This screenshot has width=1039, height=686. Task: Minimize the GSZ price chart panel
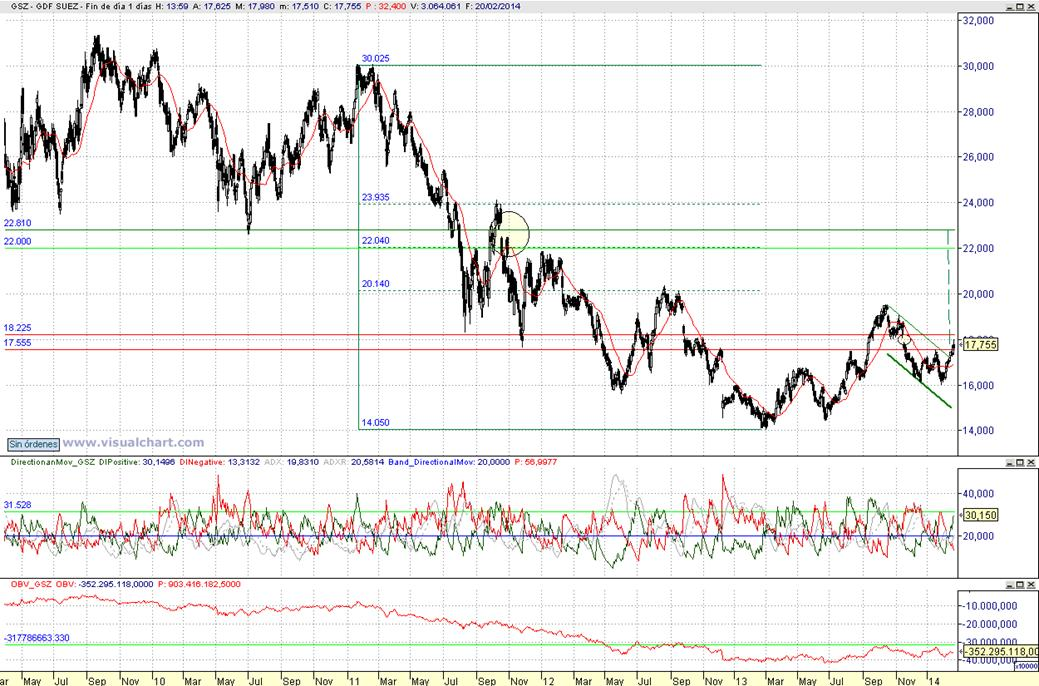pos(1009,7)
